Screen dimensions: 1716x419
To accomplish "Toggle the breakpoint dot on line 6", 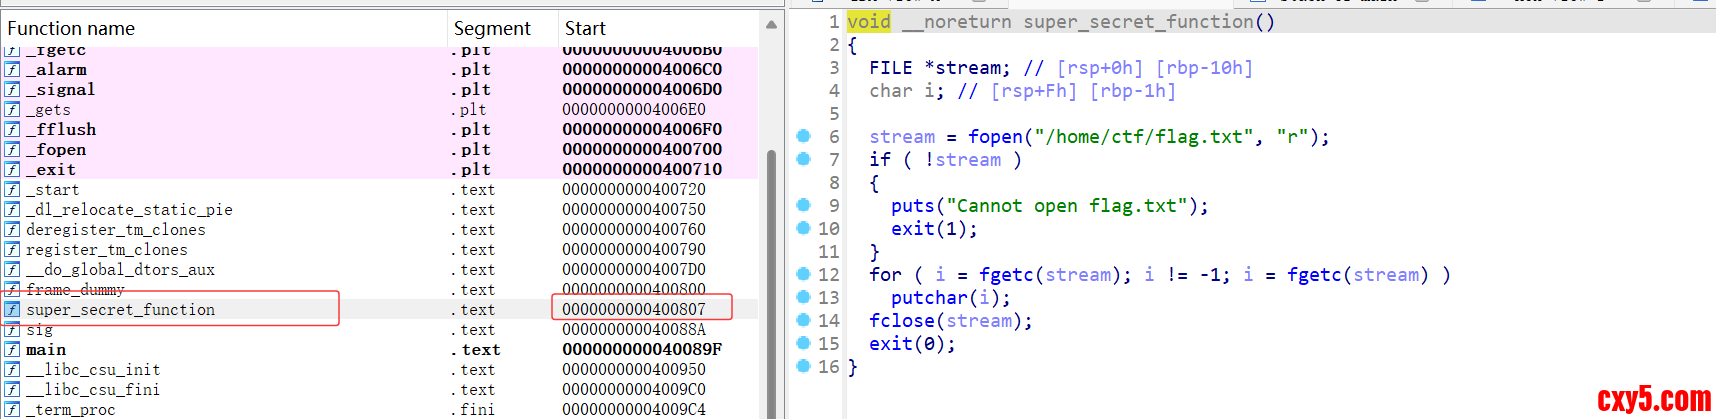I will (x=803, y=136).
